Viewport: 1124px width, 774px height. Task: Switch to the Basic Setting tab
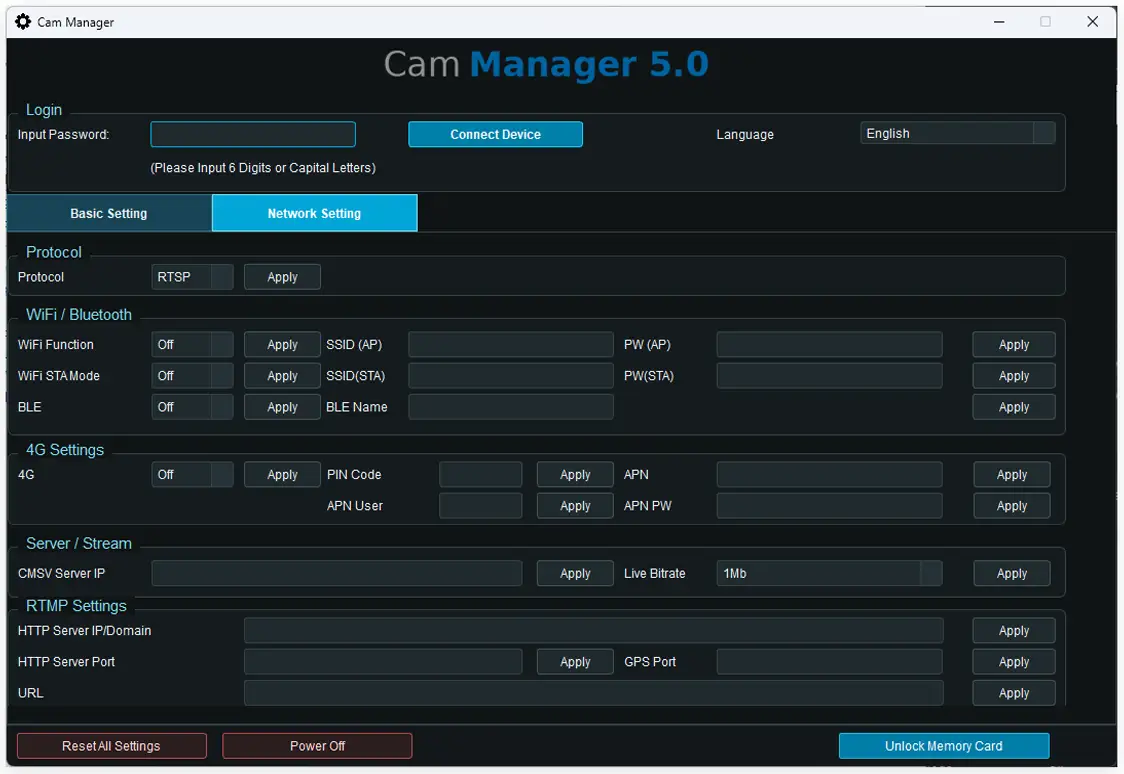(109, 214)
